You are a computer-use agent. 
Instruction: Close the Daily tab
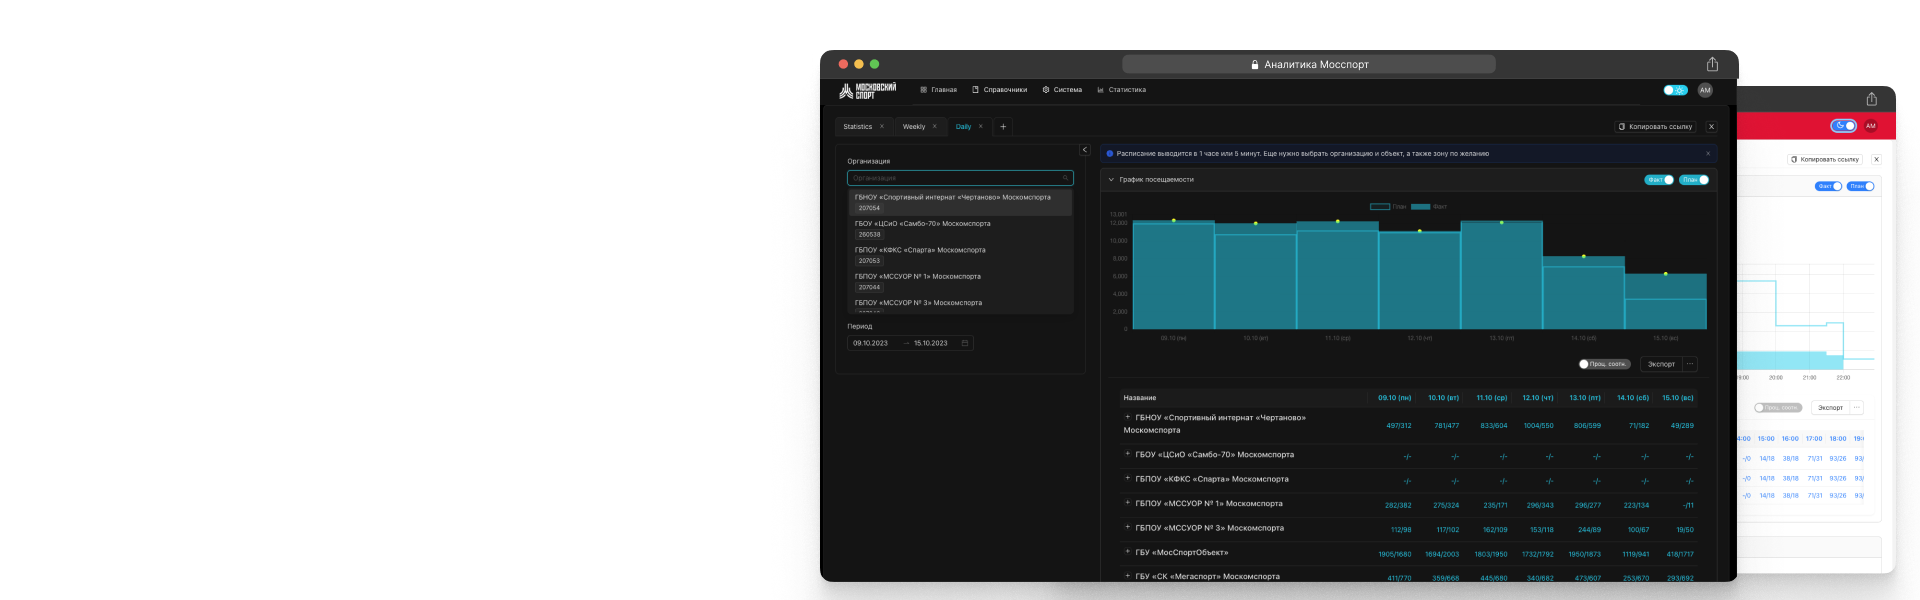click(981, 127)
